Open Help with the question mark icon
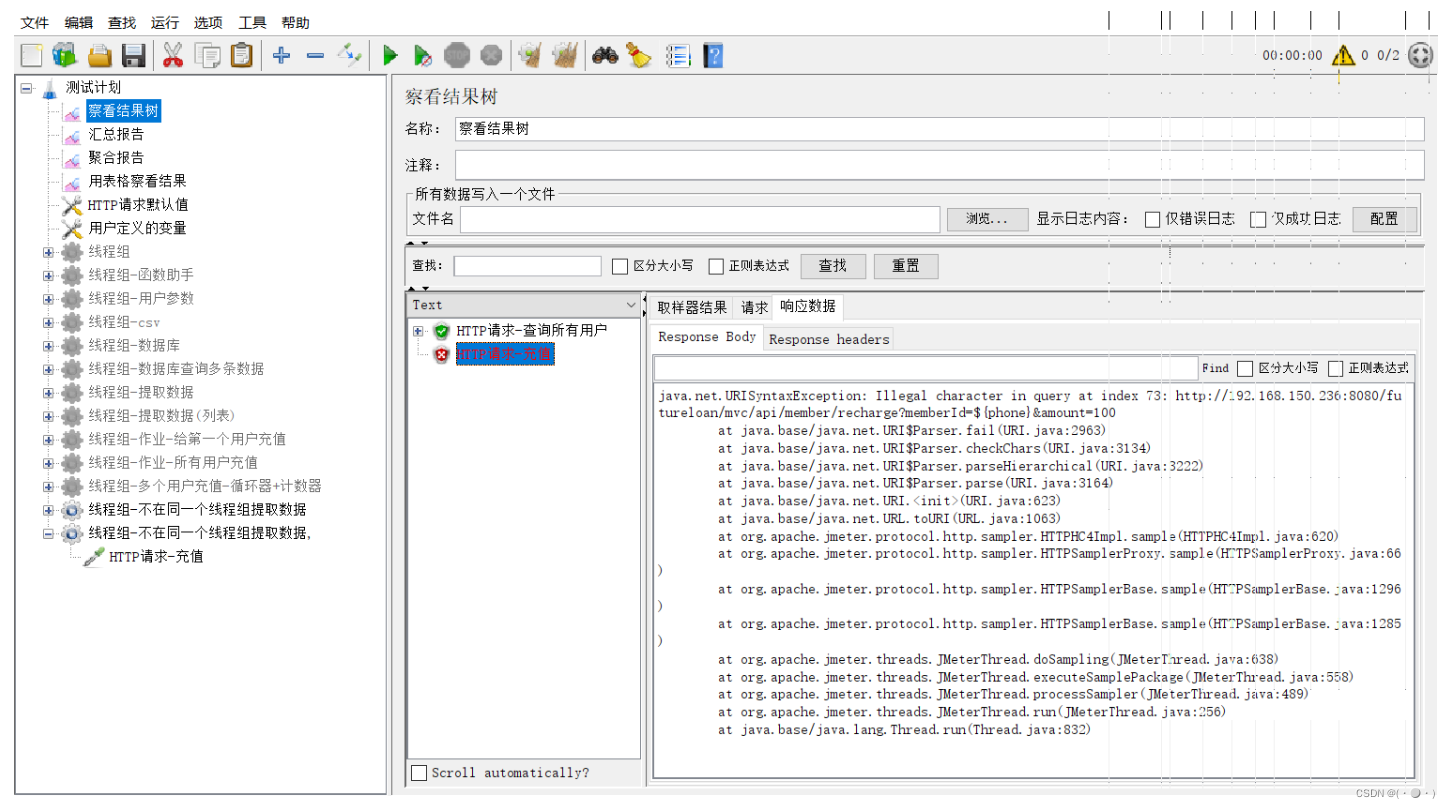Screen dimensions: 1450x808 (713, 56)
